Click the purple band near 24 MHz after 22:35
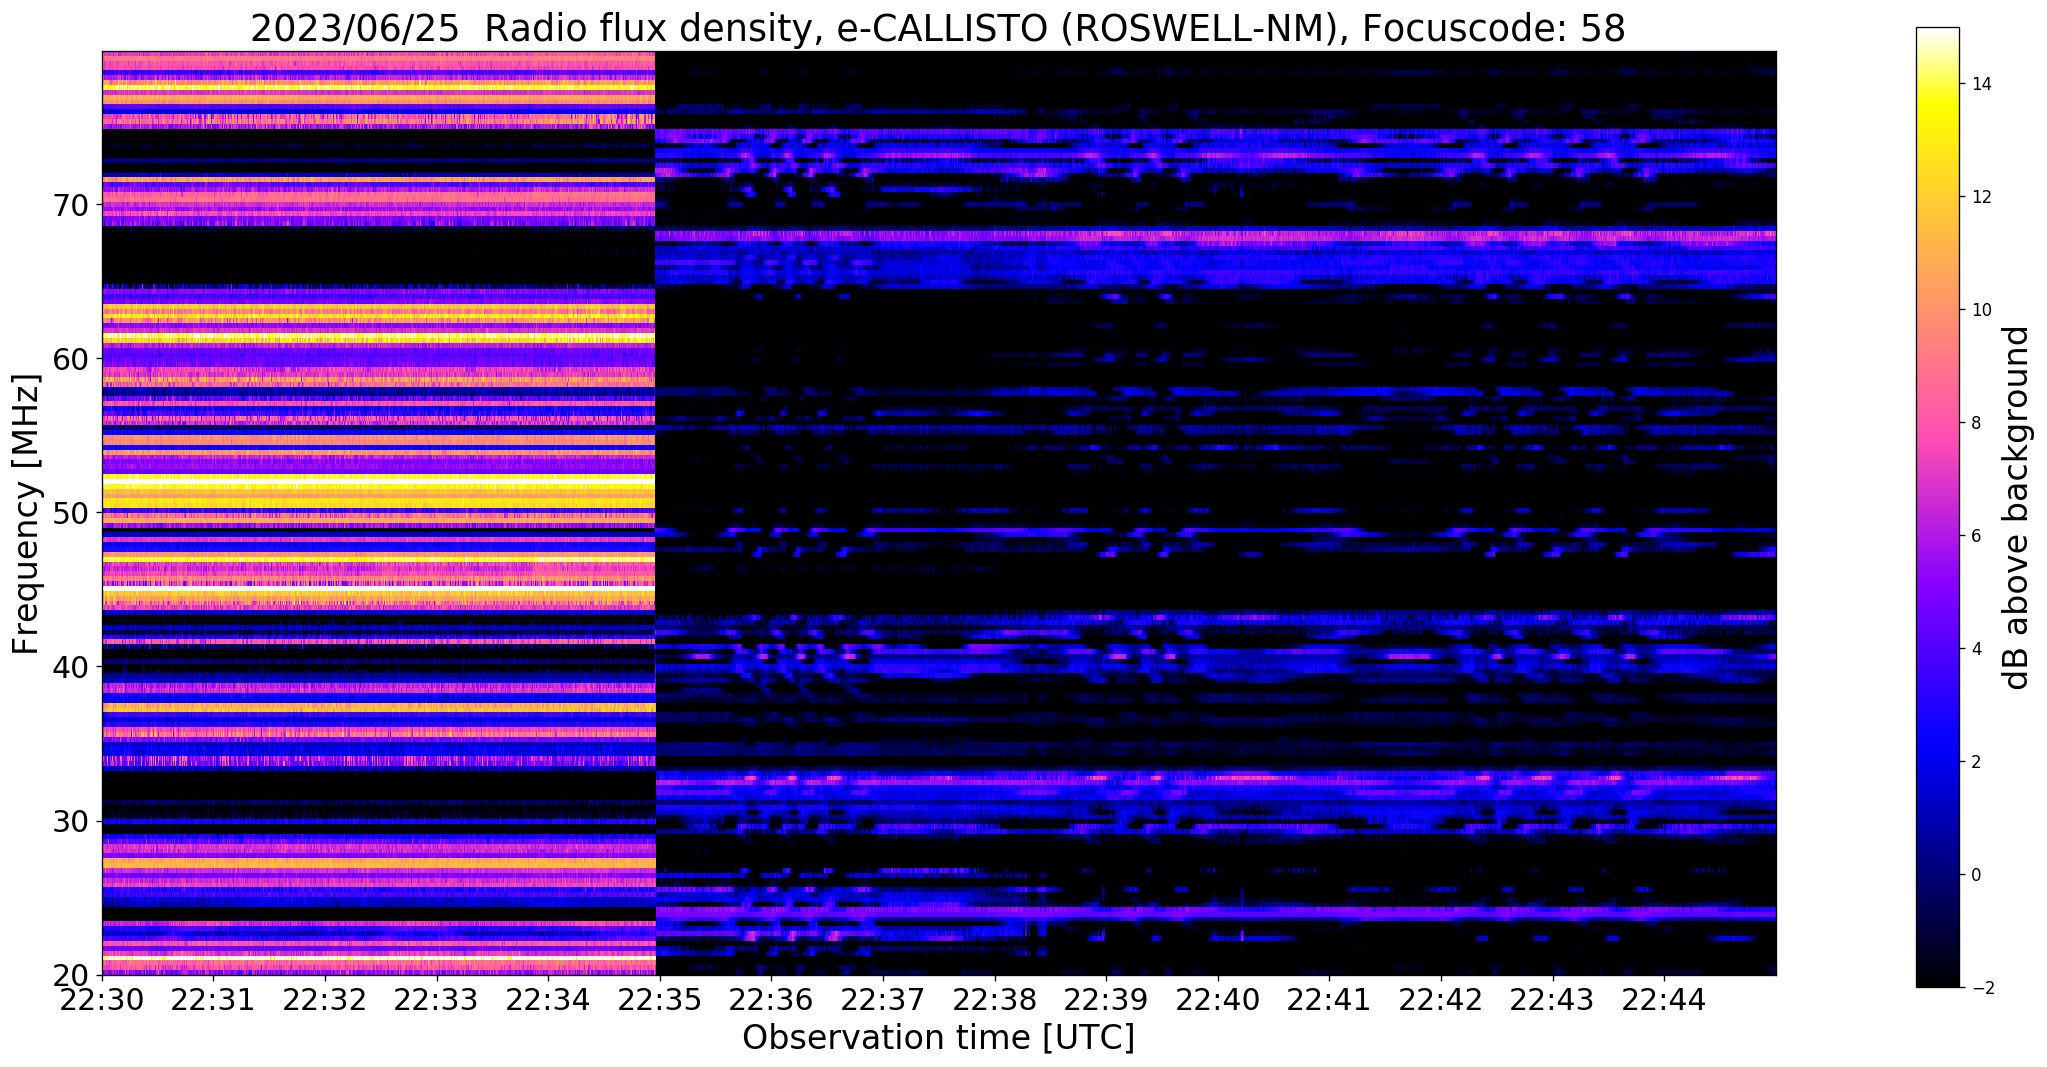The height and width of the screenshot is (1067, 2047). [1215, 913]
